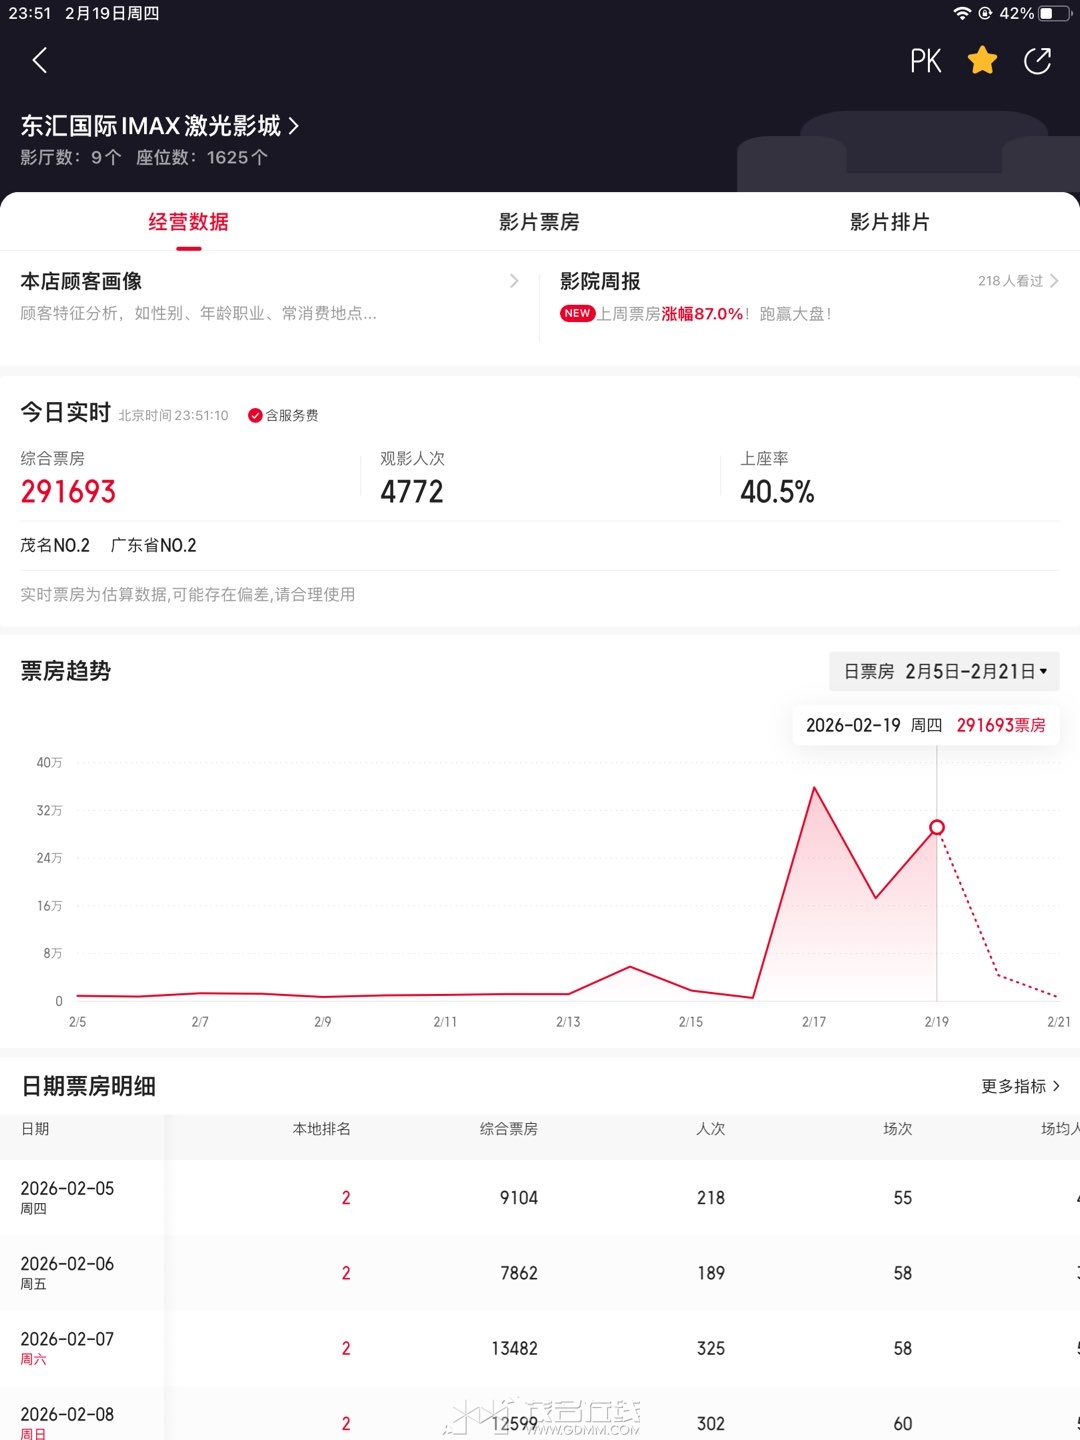Tap the 茂名NO.2 ranking label
1080x1440 pixels.
coord(55,545)
